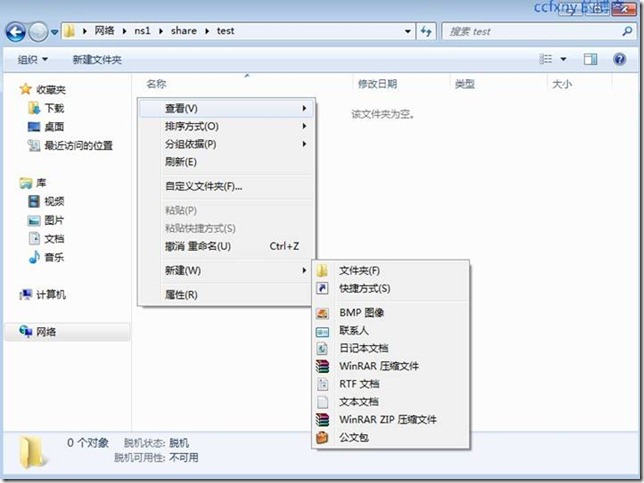
Task: Open 下载 in the favorites list
Action: 46,108
